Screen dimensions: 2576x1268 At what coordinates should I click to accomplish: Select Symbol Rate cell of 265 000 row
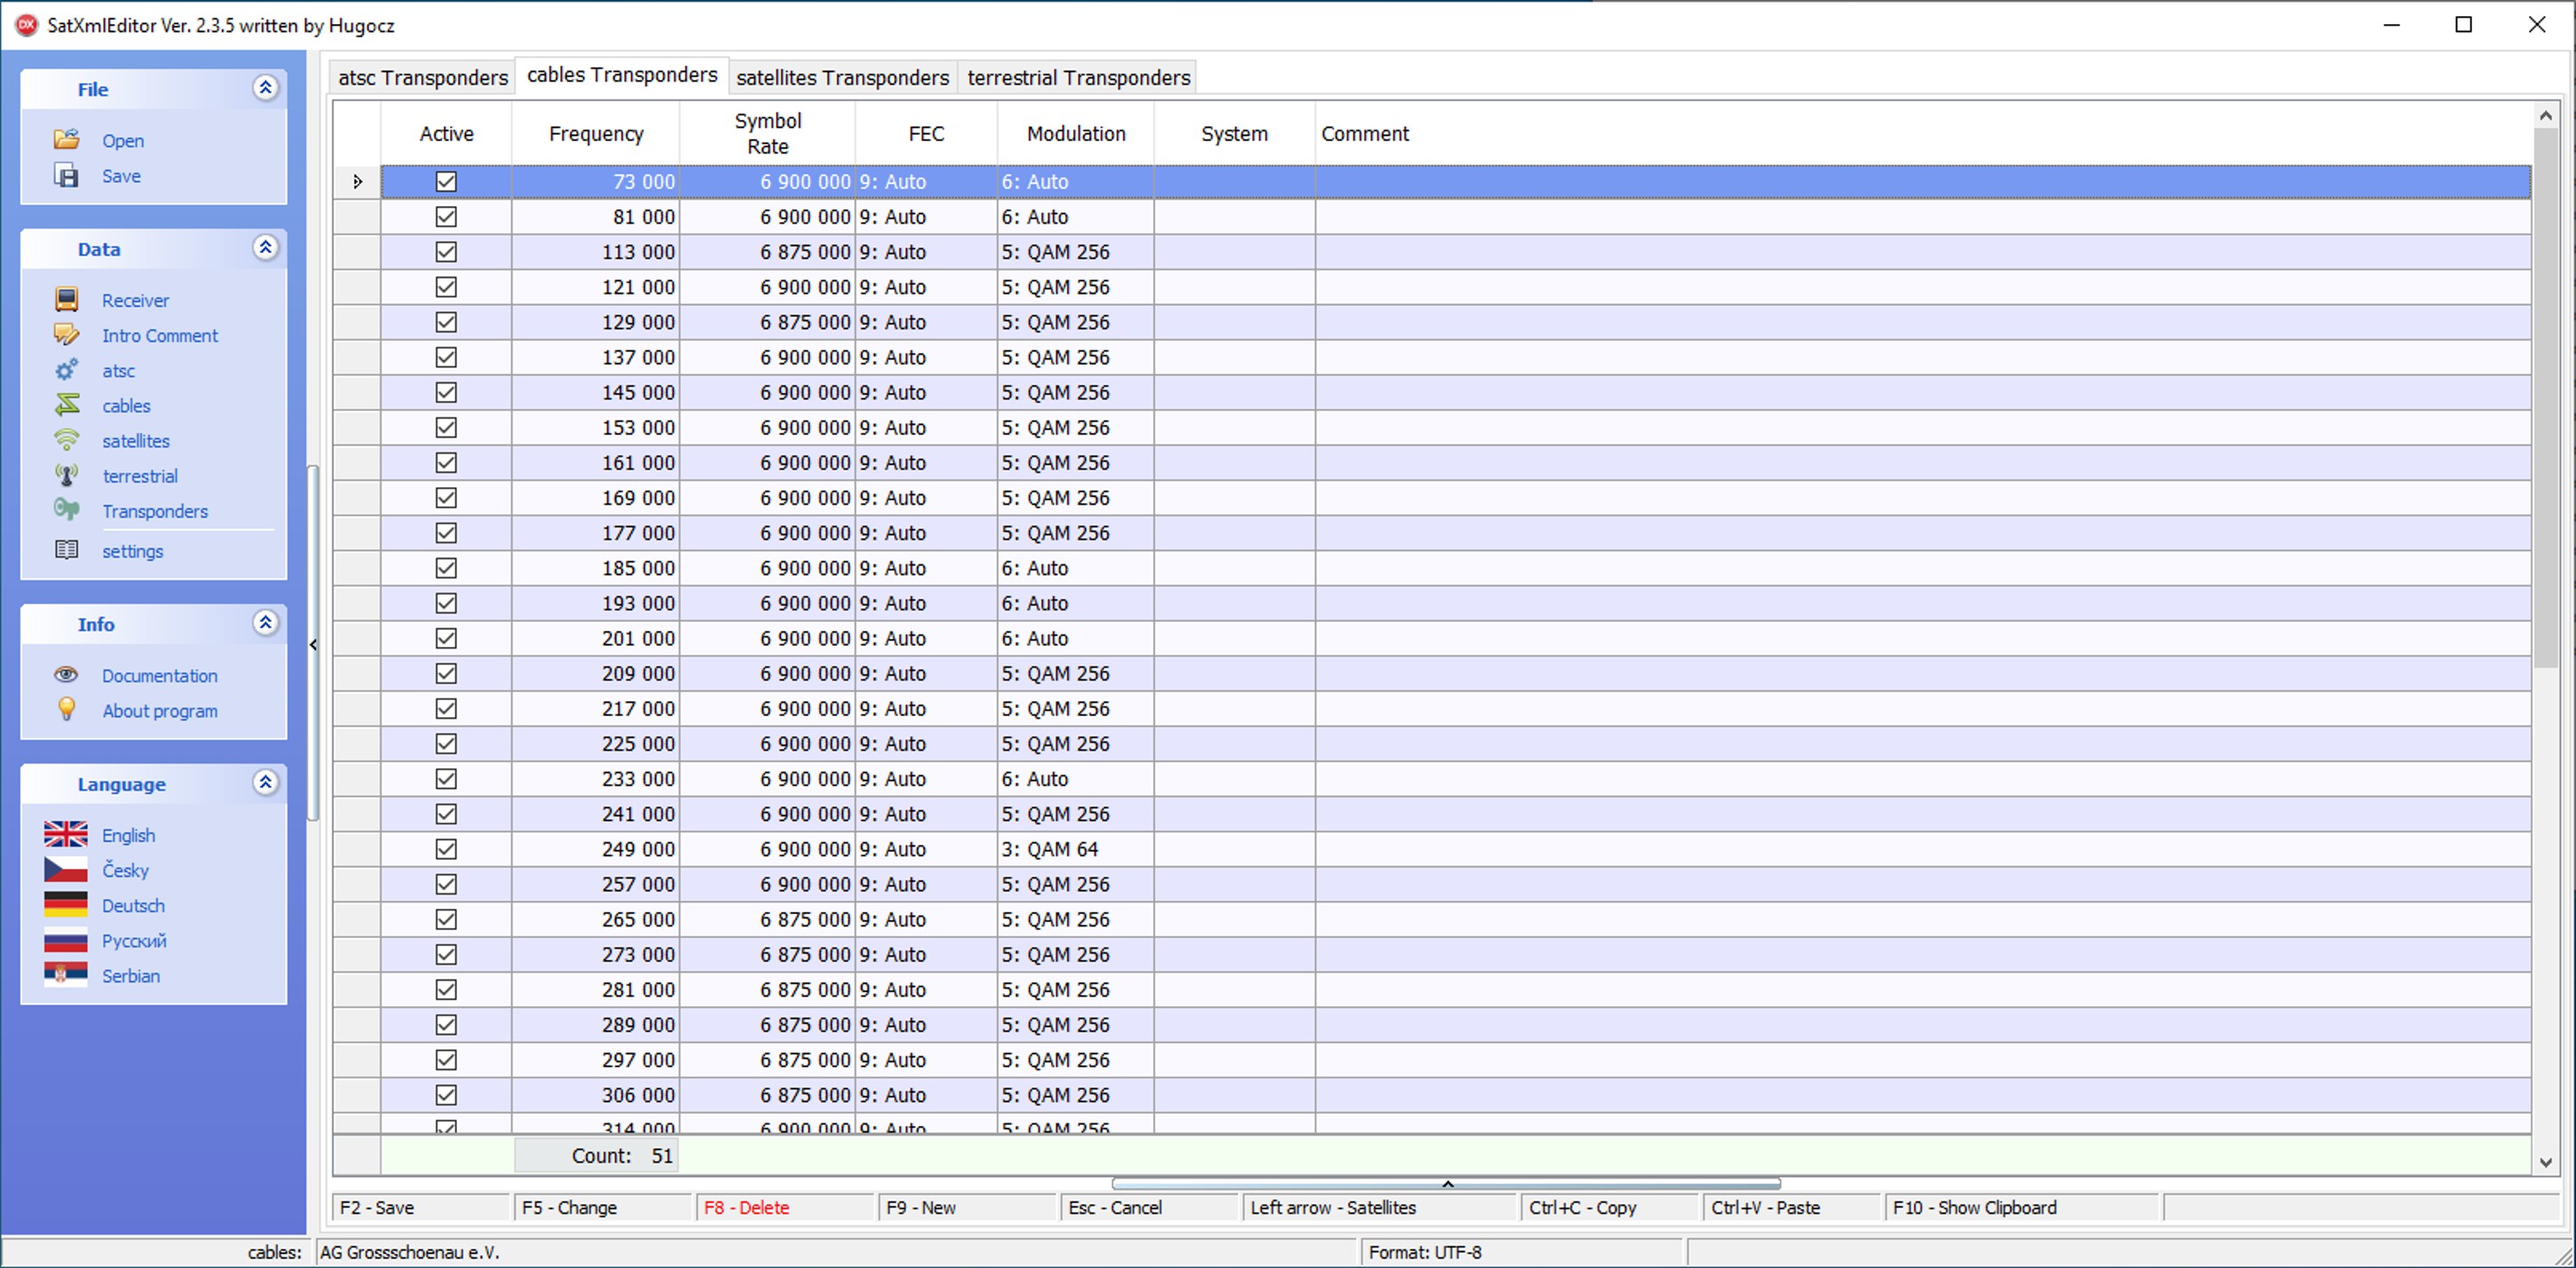(x=767, y=919)
